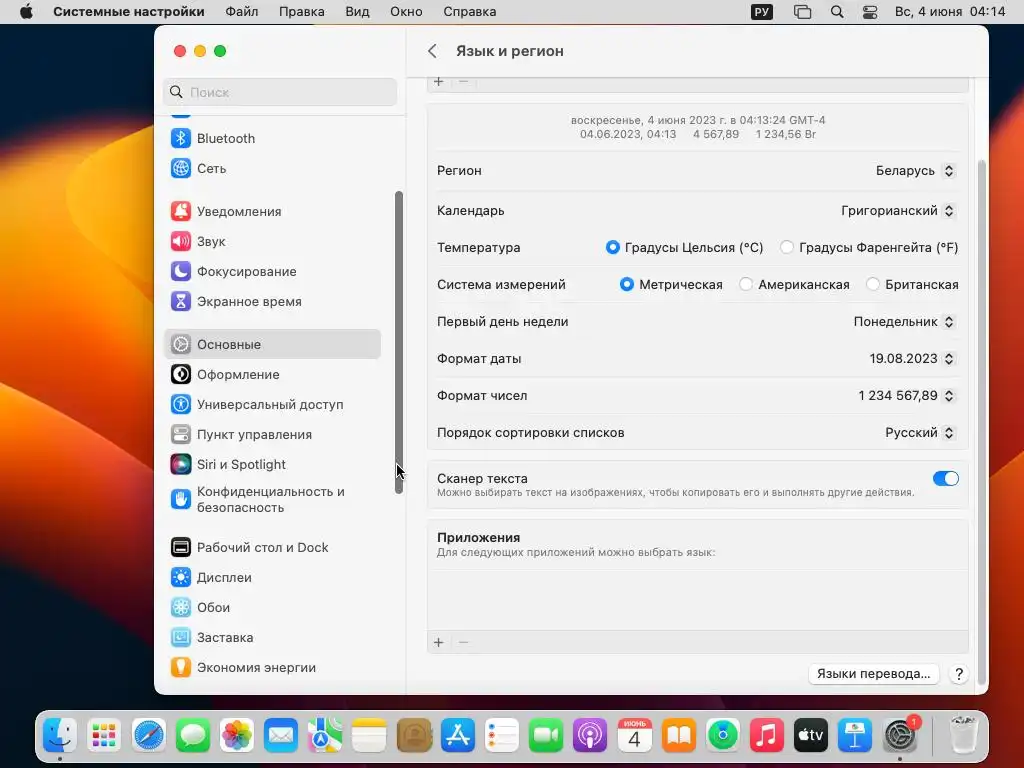Open Music app in Dock
Screen dimensions: 1024x768
pos(767,736)
